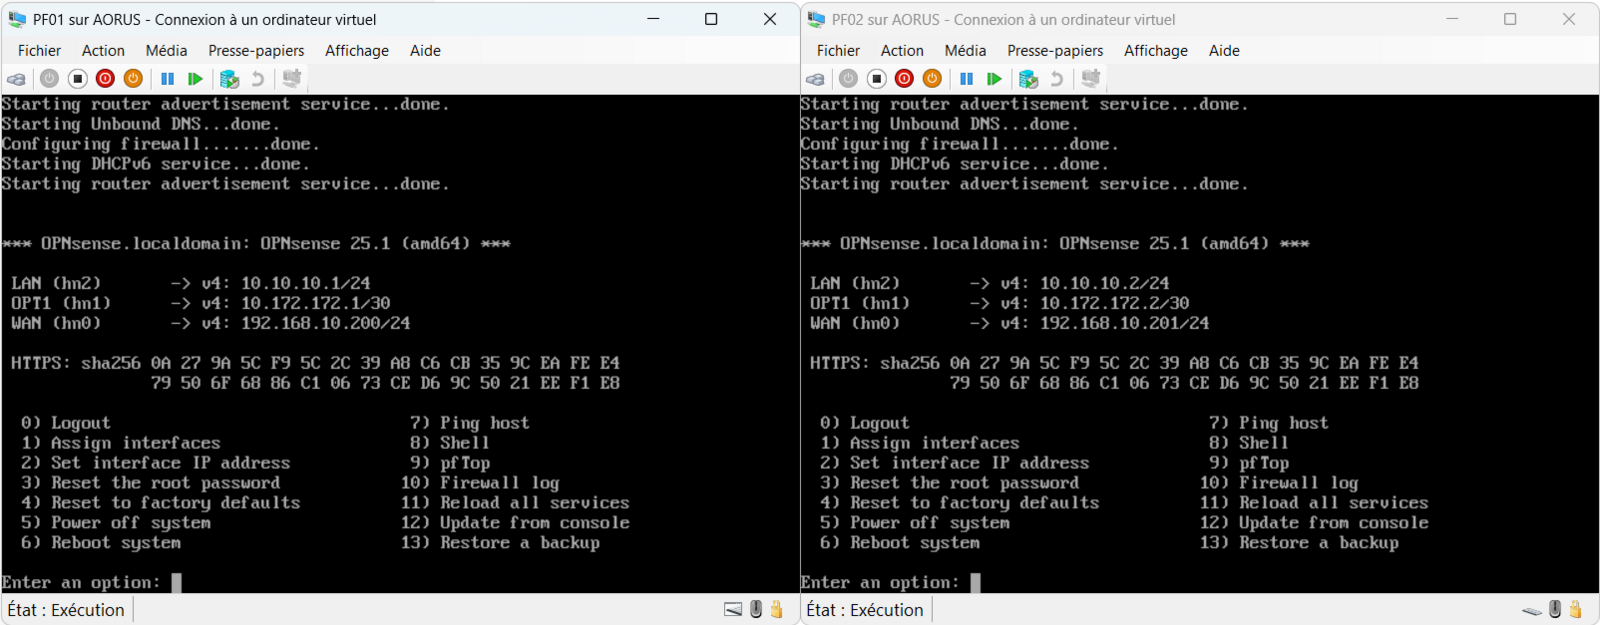1600x625 pixels.
Task: Click the padlock status icon in PF01
Action: click(x=777, y=609)
